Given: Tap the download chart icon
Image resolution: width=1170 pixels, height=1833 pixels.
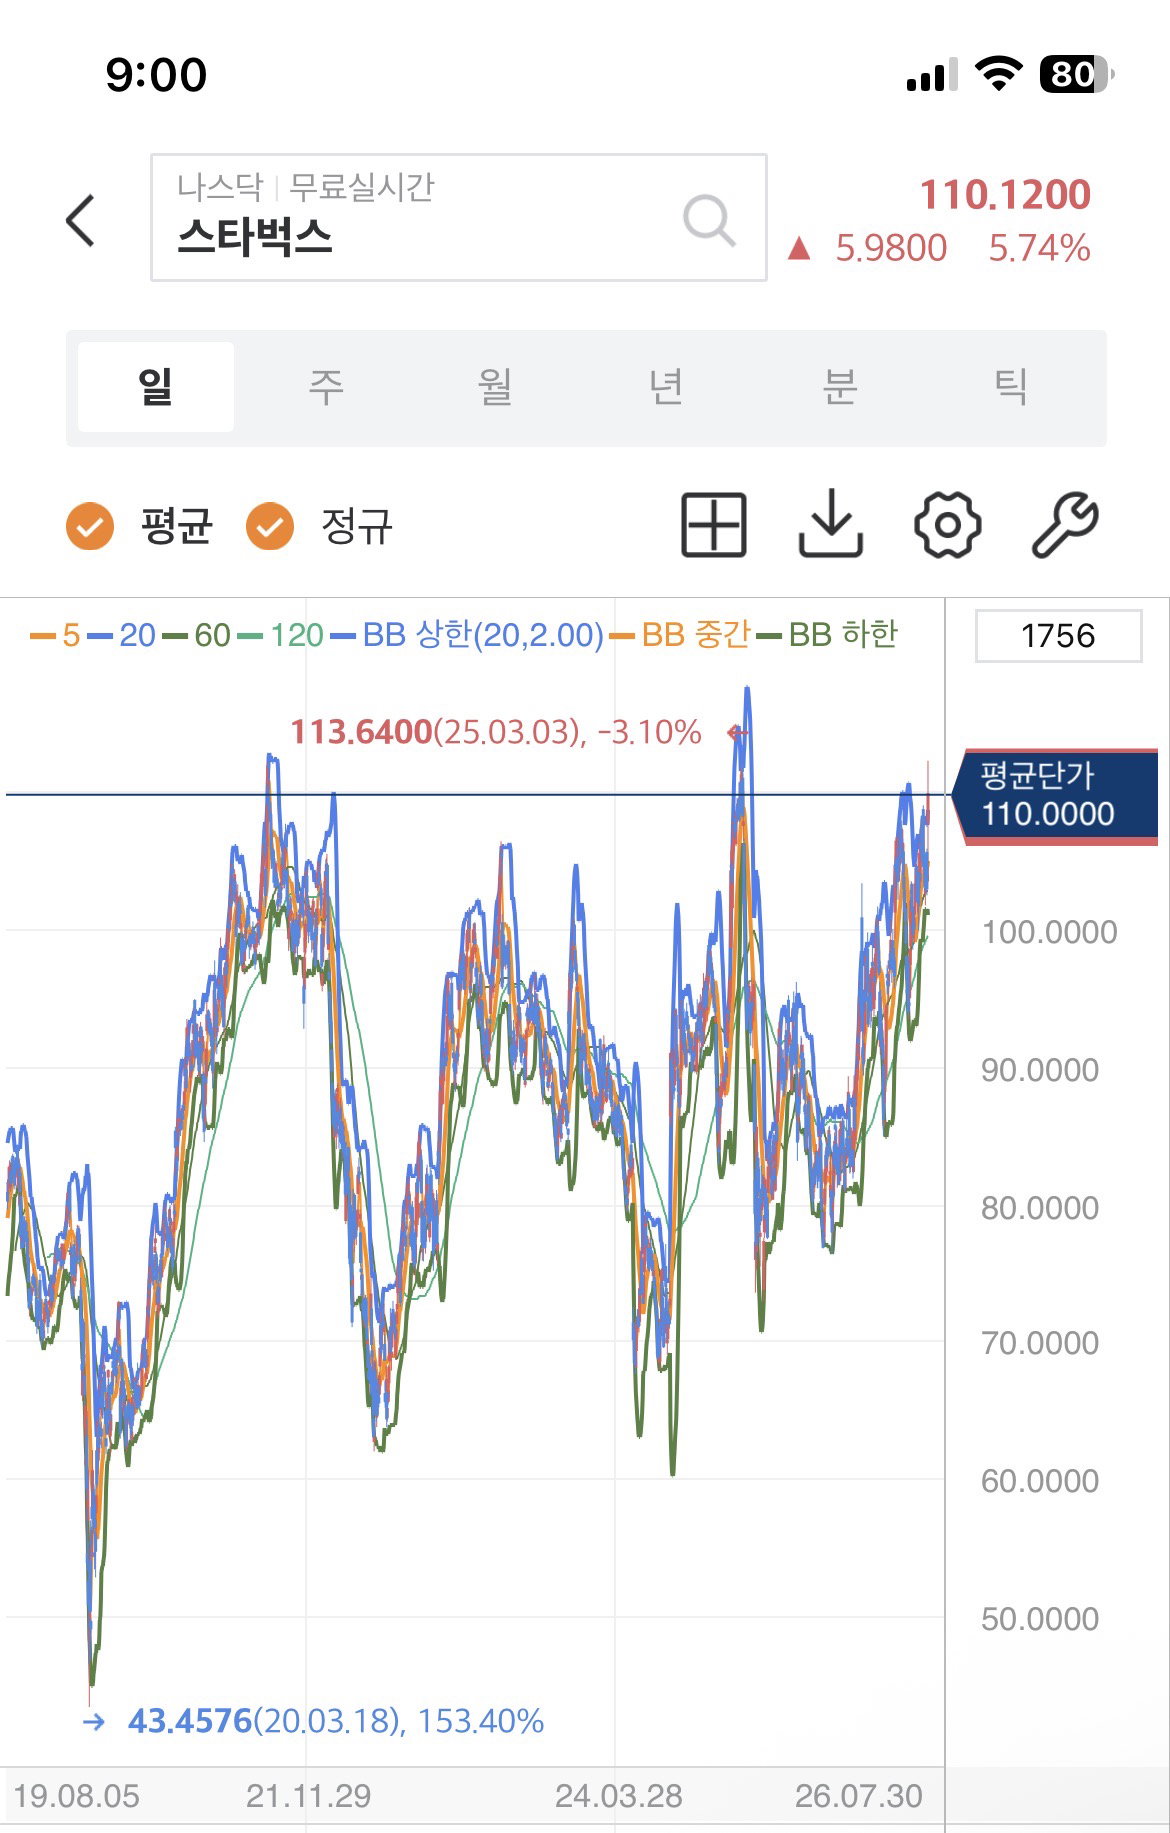Looking at the screenshot, I should [831, 524].
